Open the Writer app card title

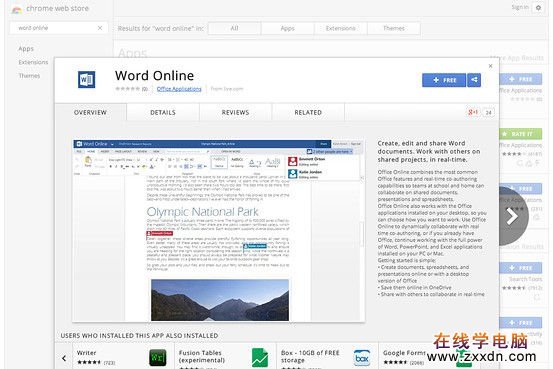[86, 353]
